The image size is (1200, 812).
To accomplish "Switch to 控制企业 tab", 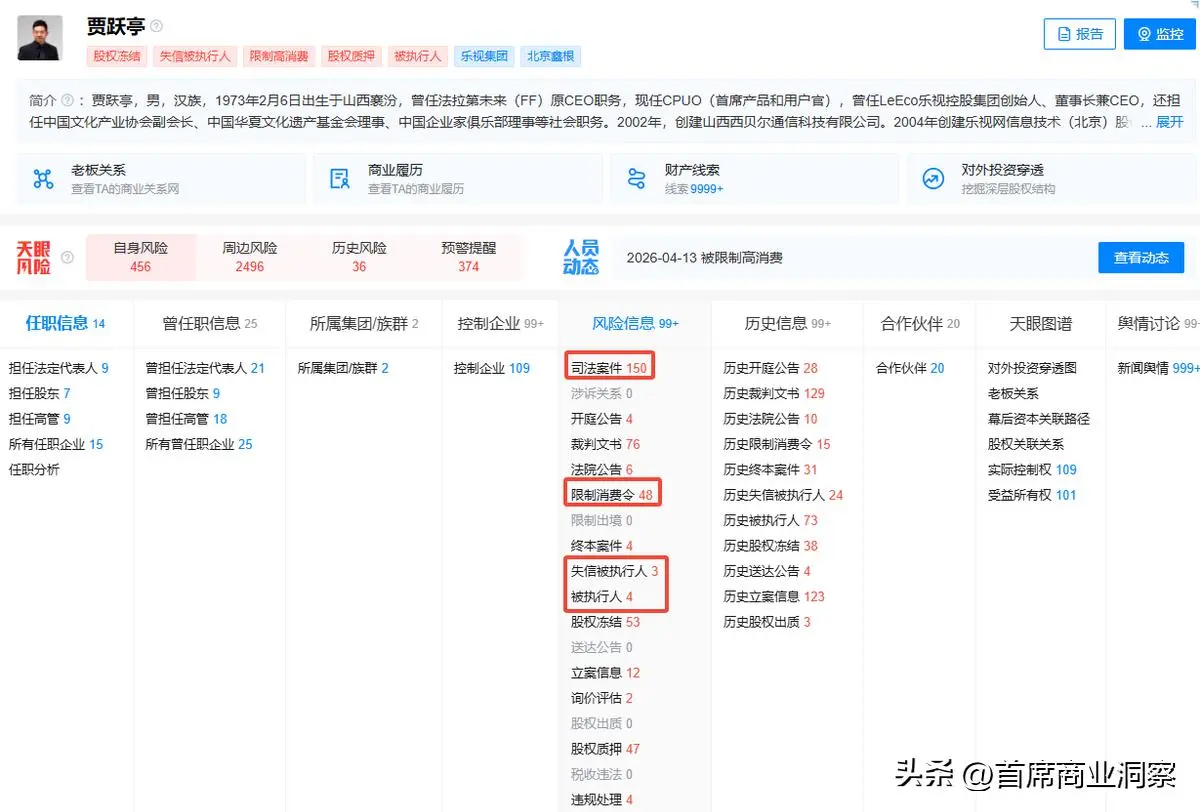I will click(501, 323).
